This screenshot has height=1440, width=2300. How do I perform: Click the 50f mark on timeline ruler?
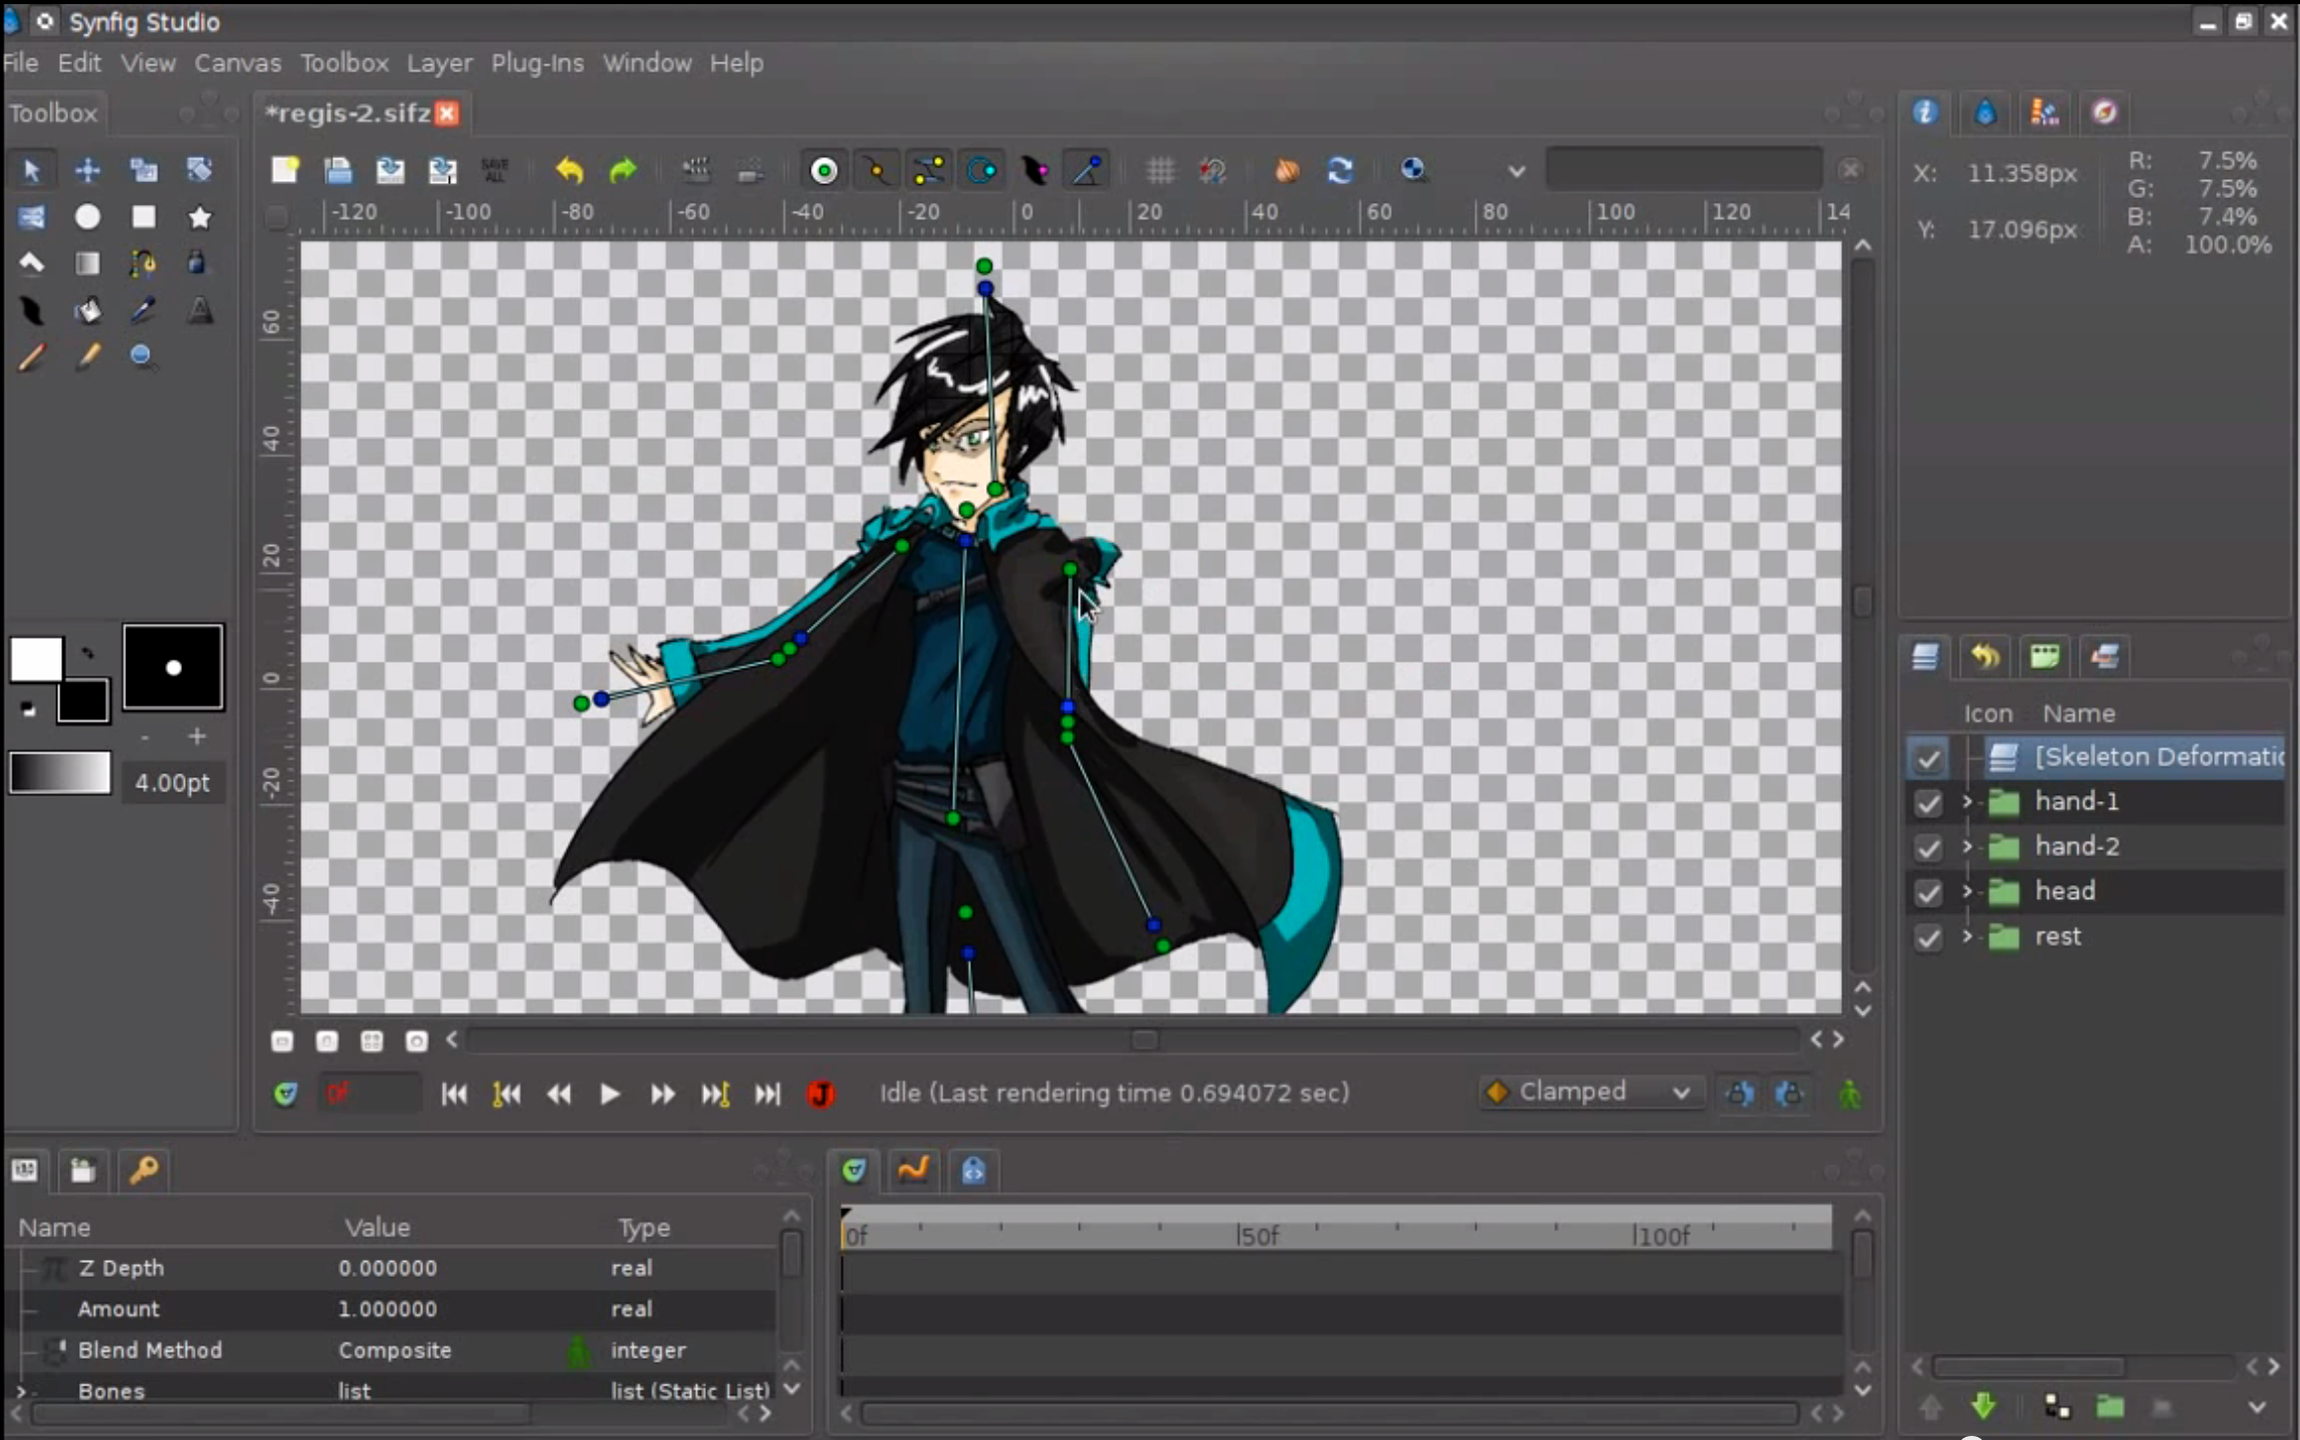click(1257, 1236)
